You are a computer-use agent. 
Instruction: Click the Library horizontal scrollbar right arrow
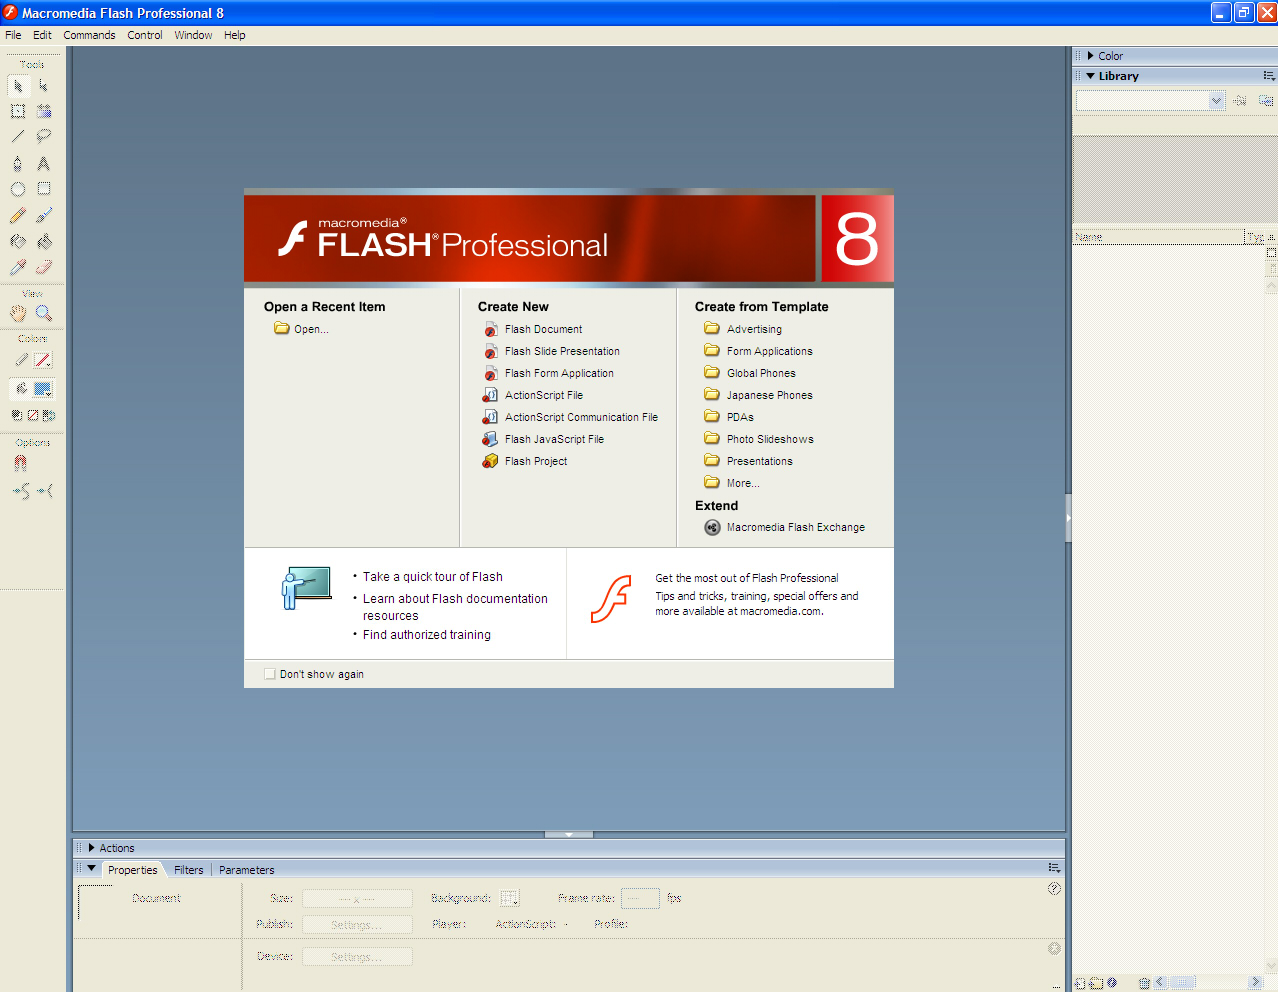point(1255,983)
